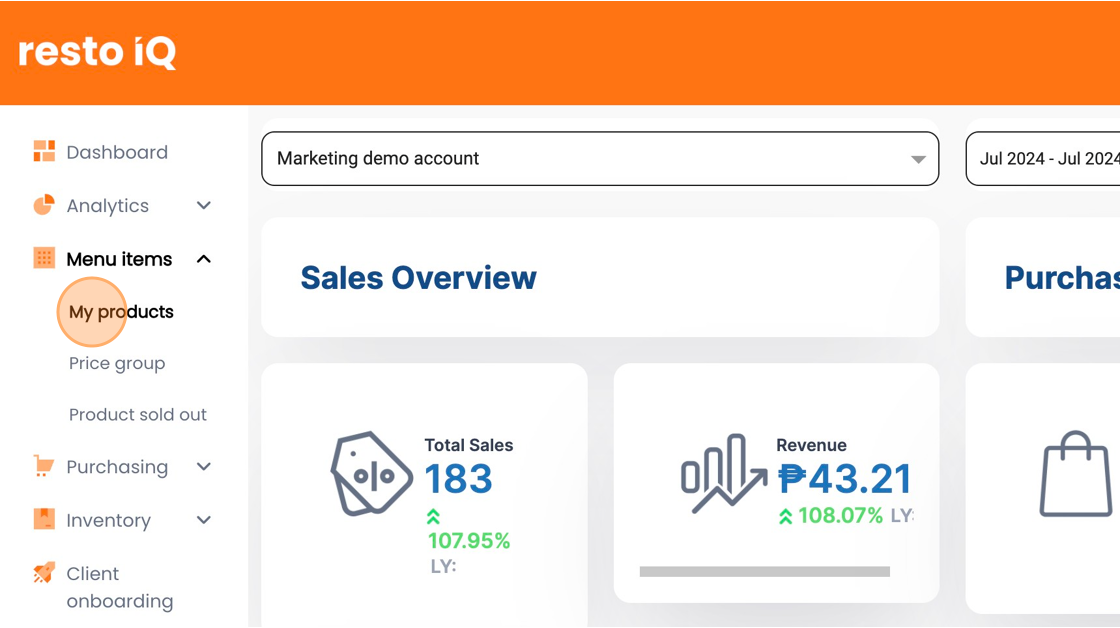The height and width of the screenshot is (628, 1120).
Task: Click the Client onboarding rocket icon
Action: pos(44,572)
